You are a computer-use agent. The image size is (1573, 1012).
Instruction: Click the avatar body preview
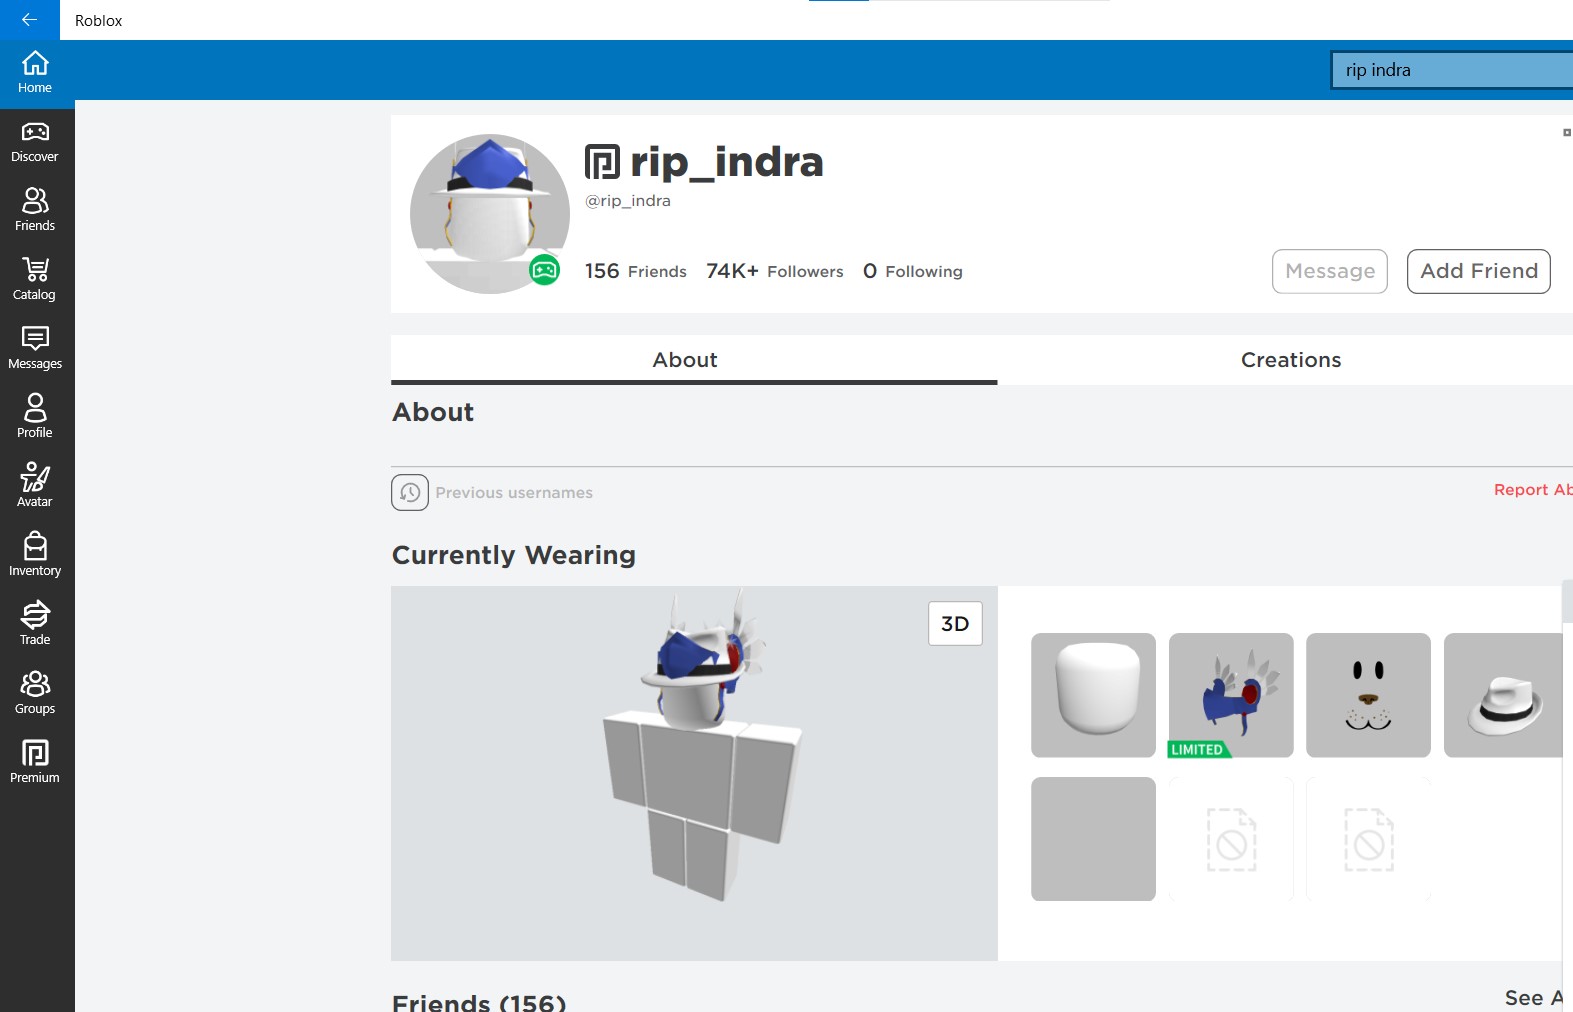click(694, 774)
